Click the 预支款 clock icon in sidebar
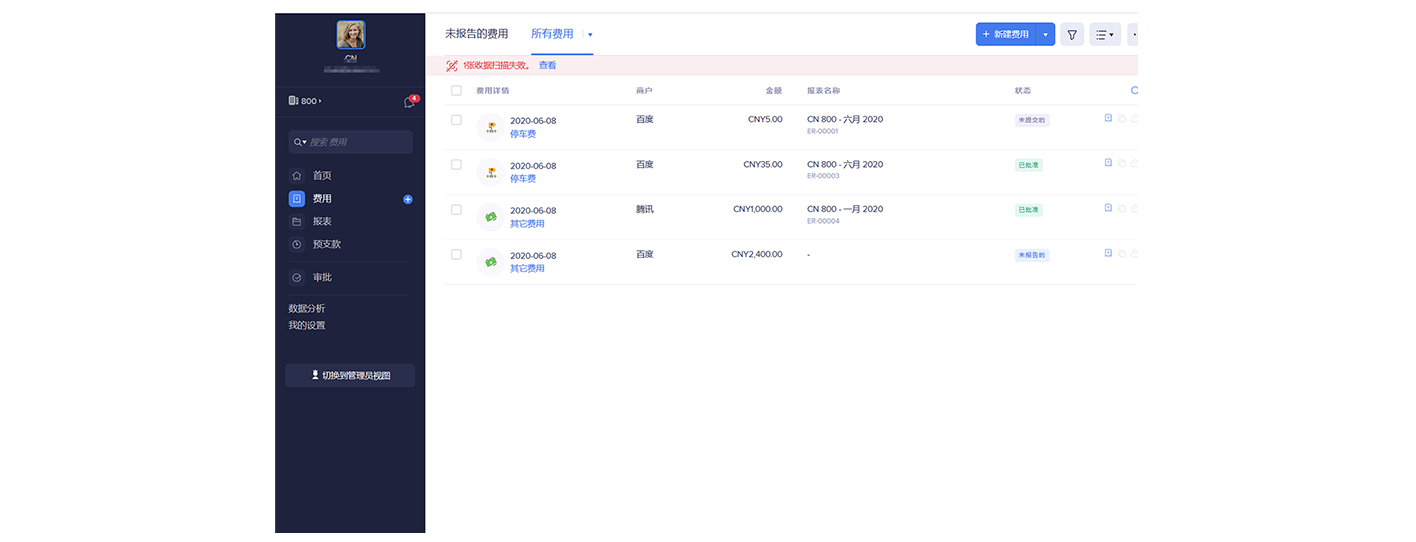Viewport: 1416px width, 542px height. pos(297,244)
